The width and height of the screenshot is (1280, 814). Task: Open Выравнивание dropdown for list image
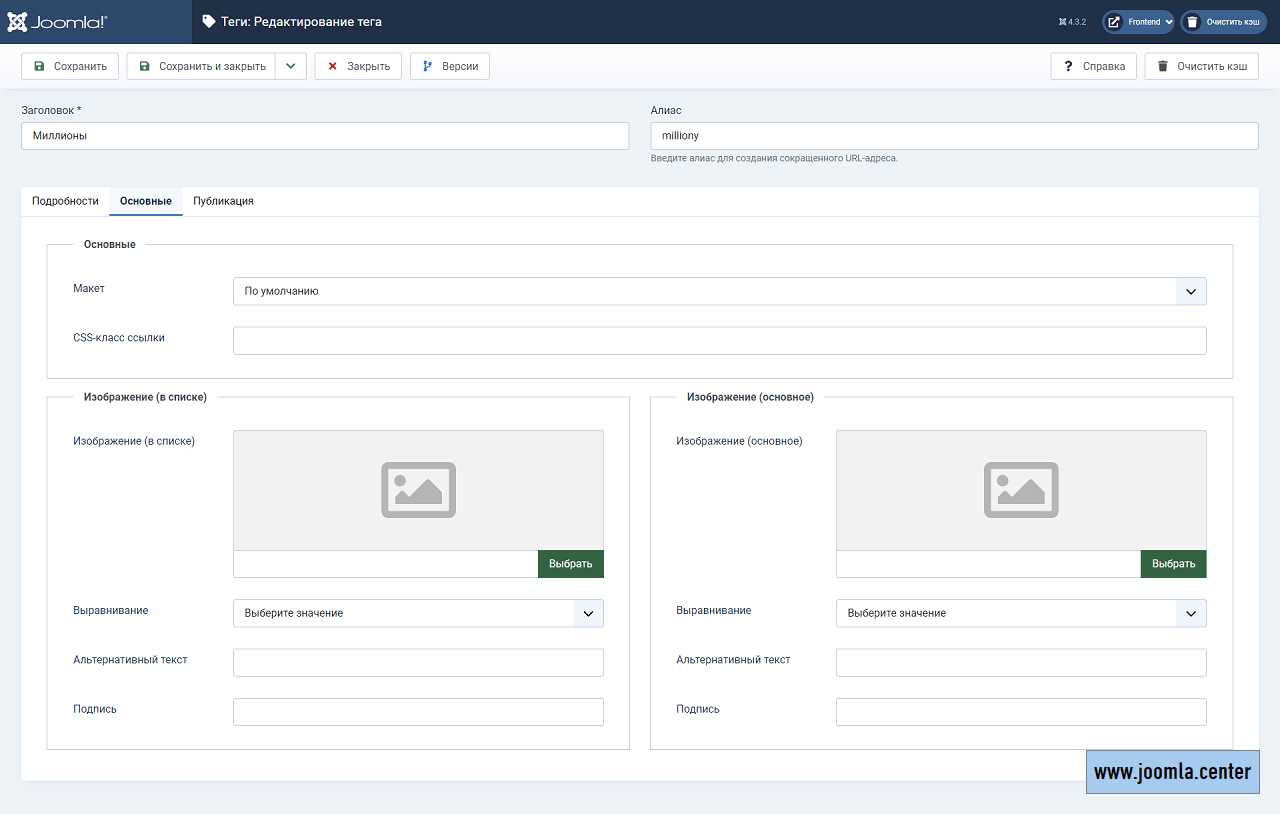click(x=418, y=613)
